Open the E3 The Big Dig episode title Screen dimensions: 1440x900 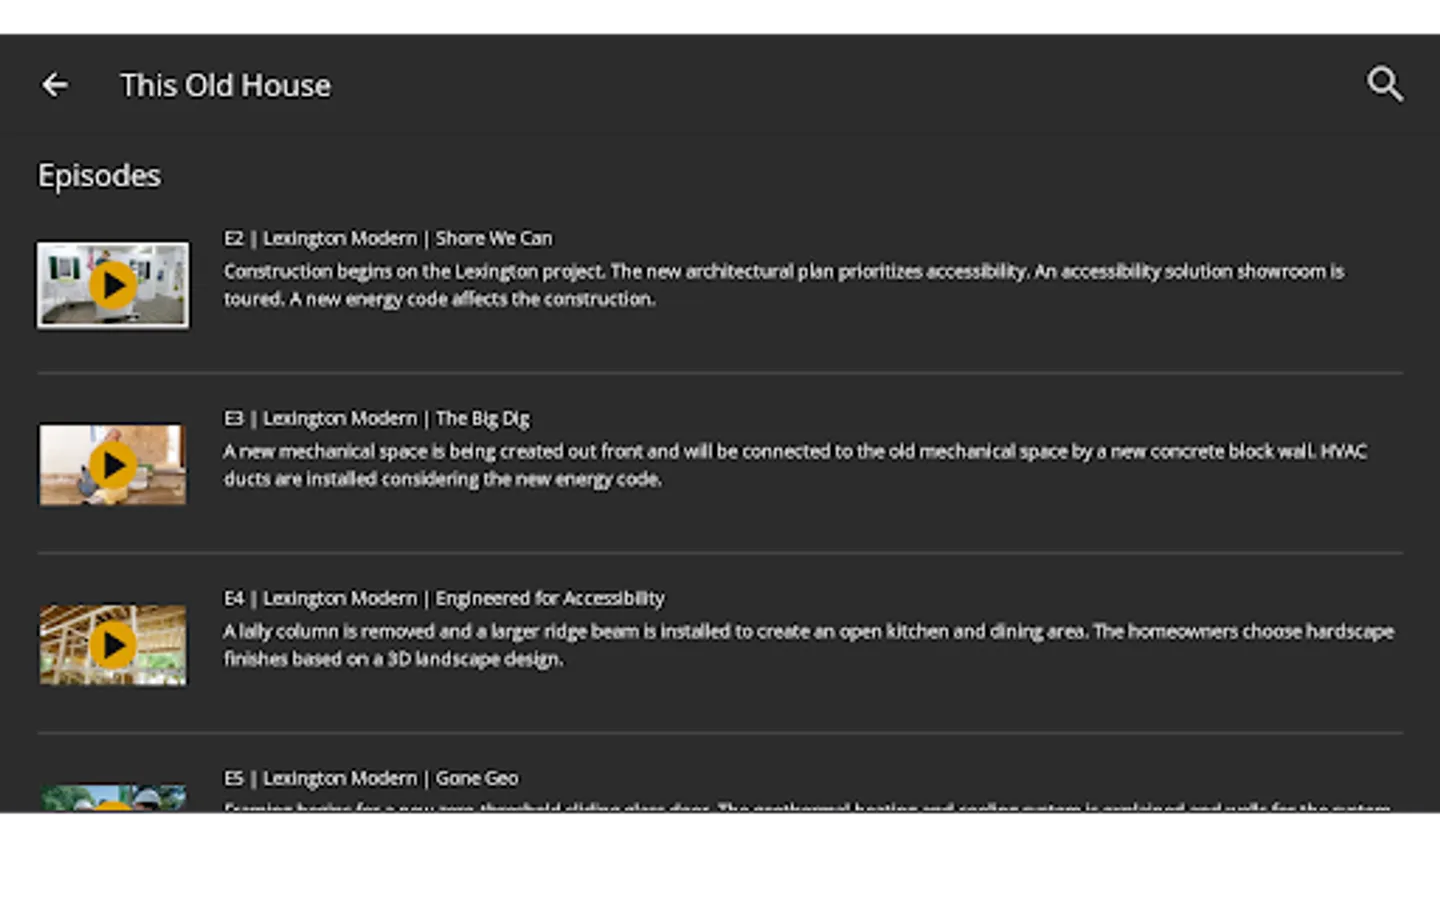click(377, 417)
